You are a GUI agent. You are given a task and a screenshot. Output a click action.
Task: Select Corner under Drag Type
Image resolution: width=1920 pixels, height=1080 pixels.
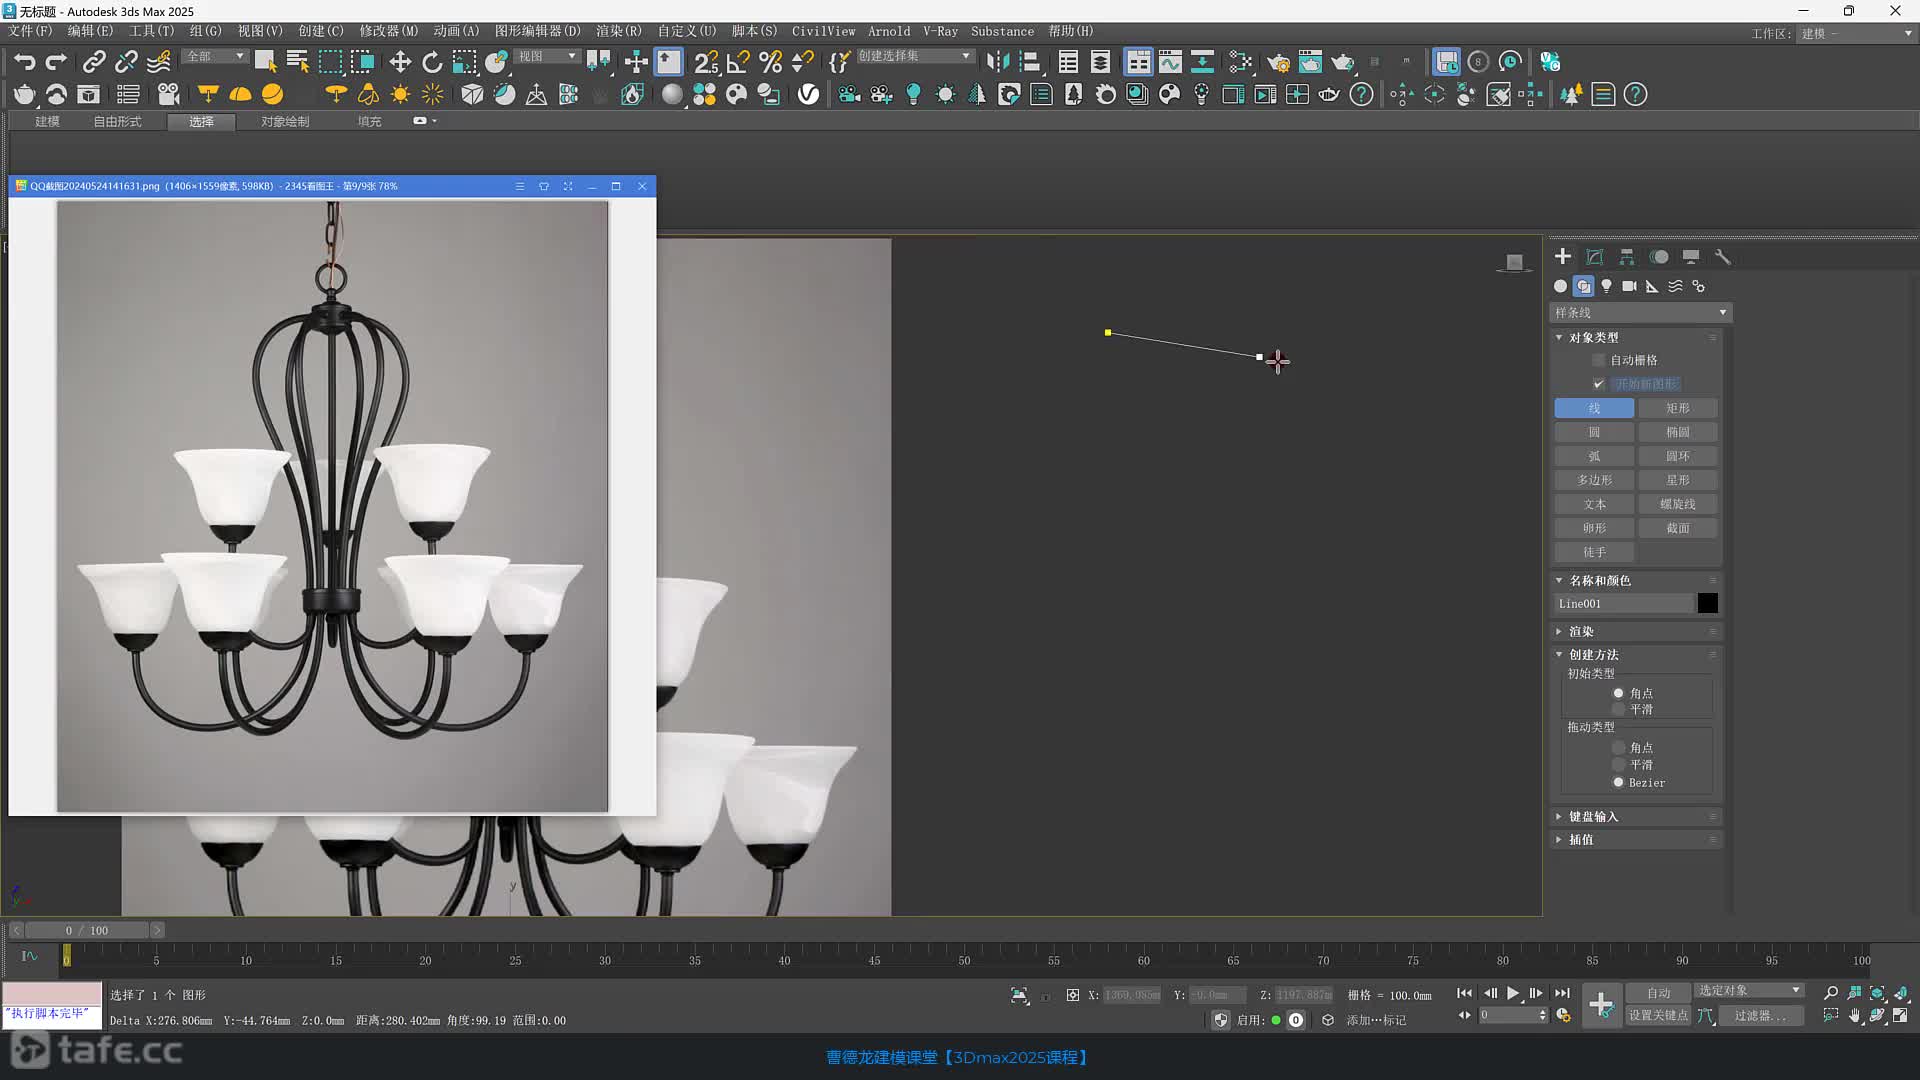(x=1618, y=748)
